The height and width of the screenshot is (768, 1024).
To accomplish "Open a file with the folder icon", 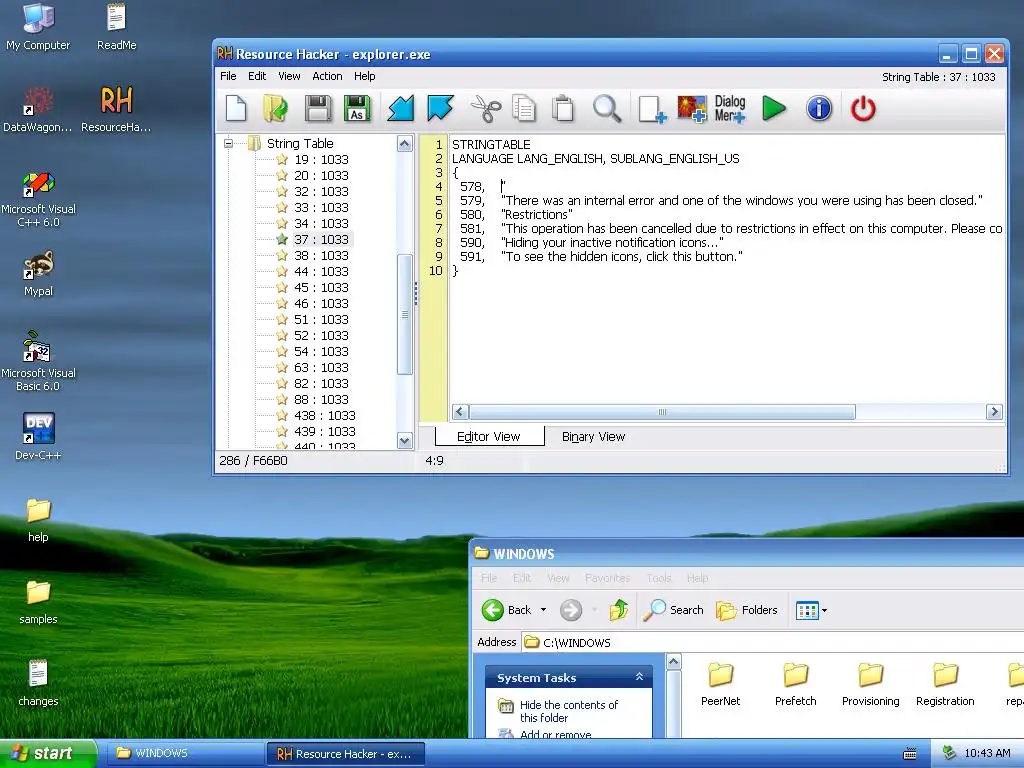I will point(276,108).
